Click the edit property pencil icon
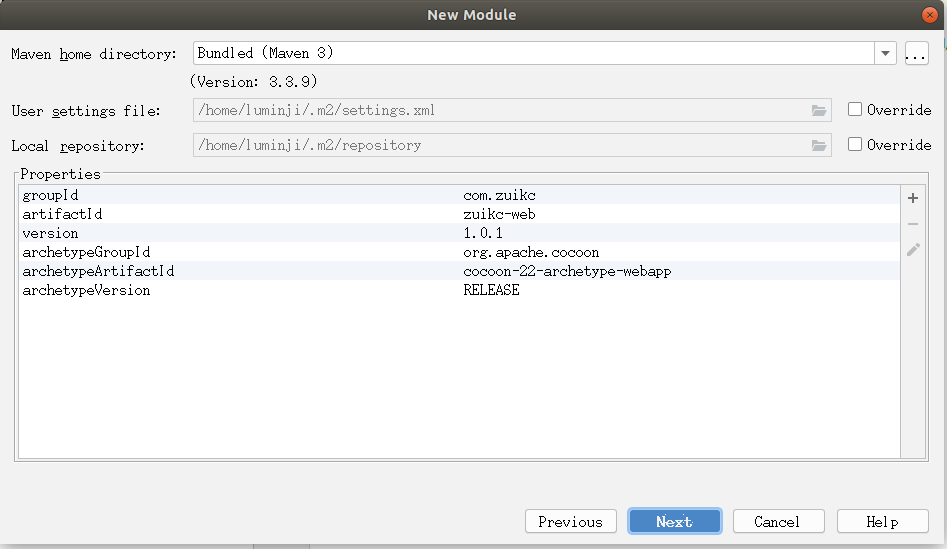947x549 pixels. 913,250
